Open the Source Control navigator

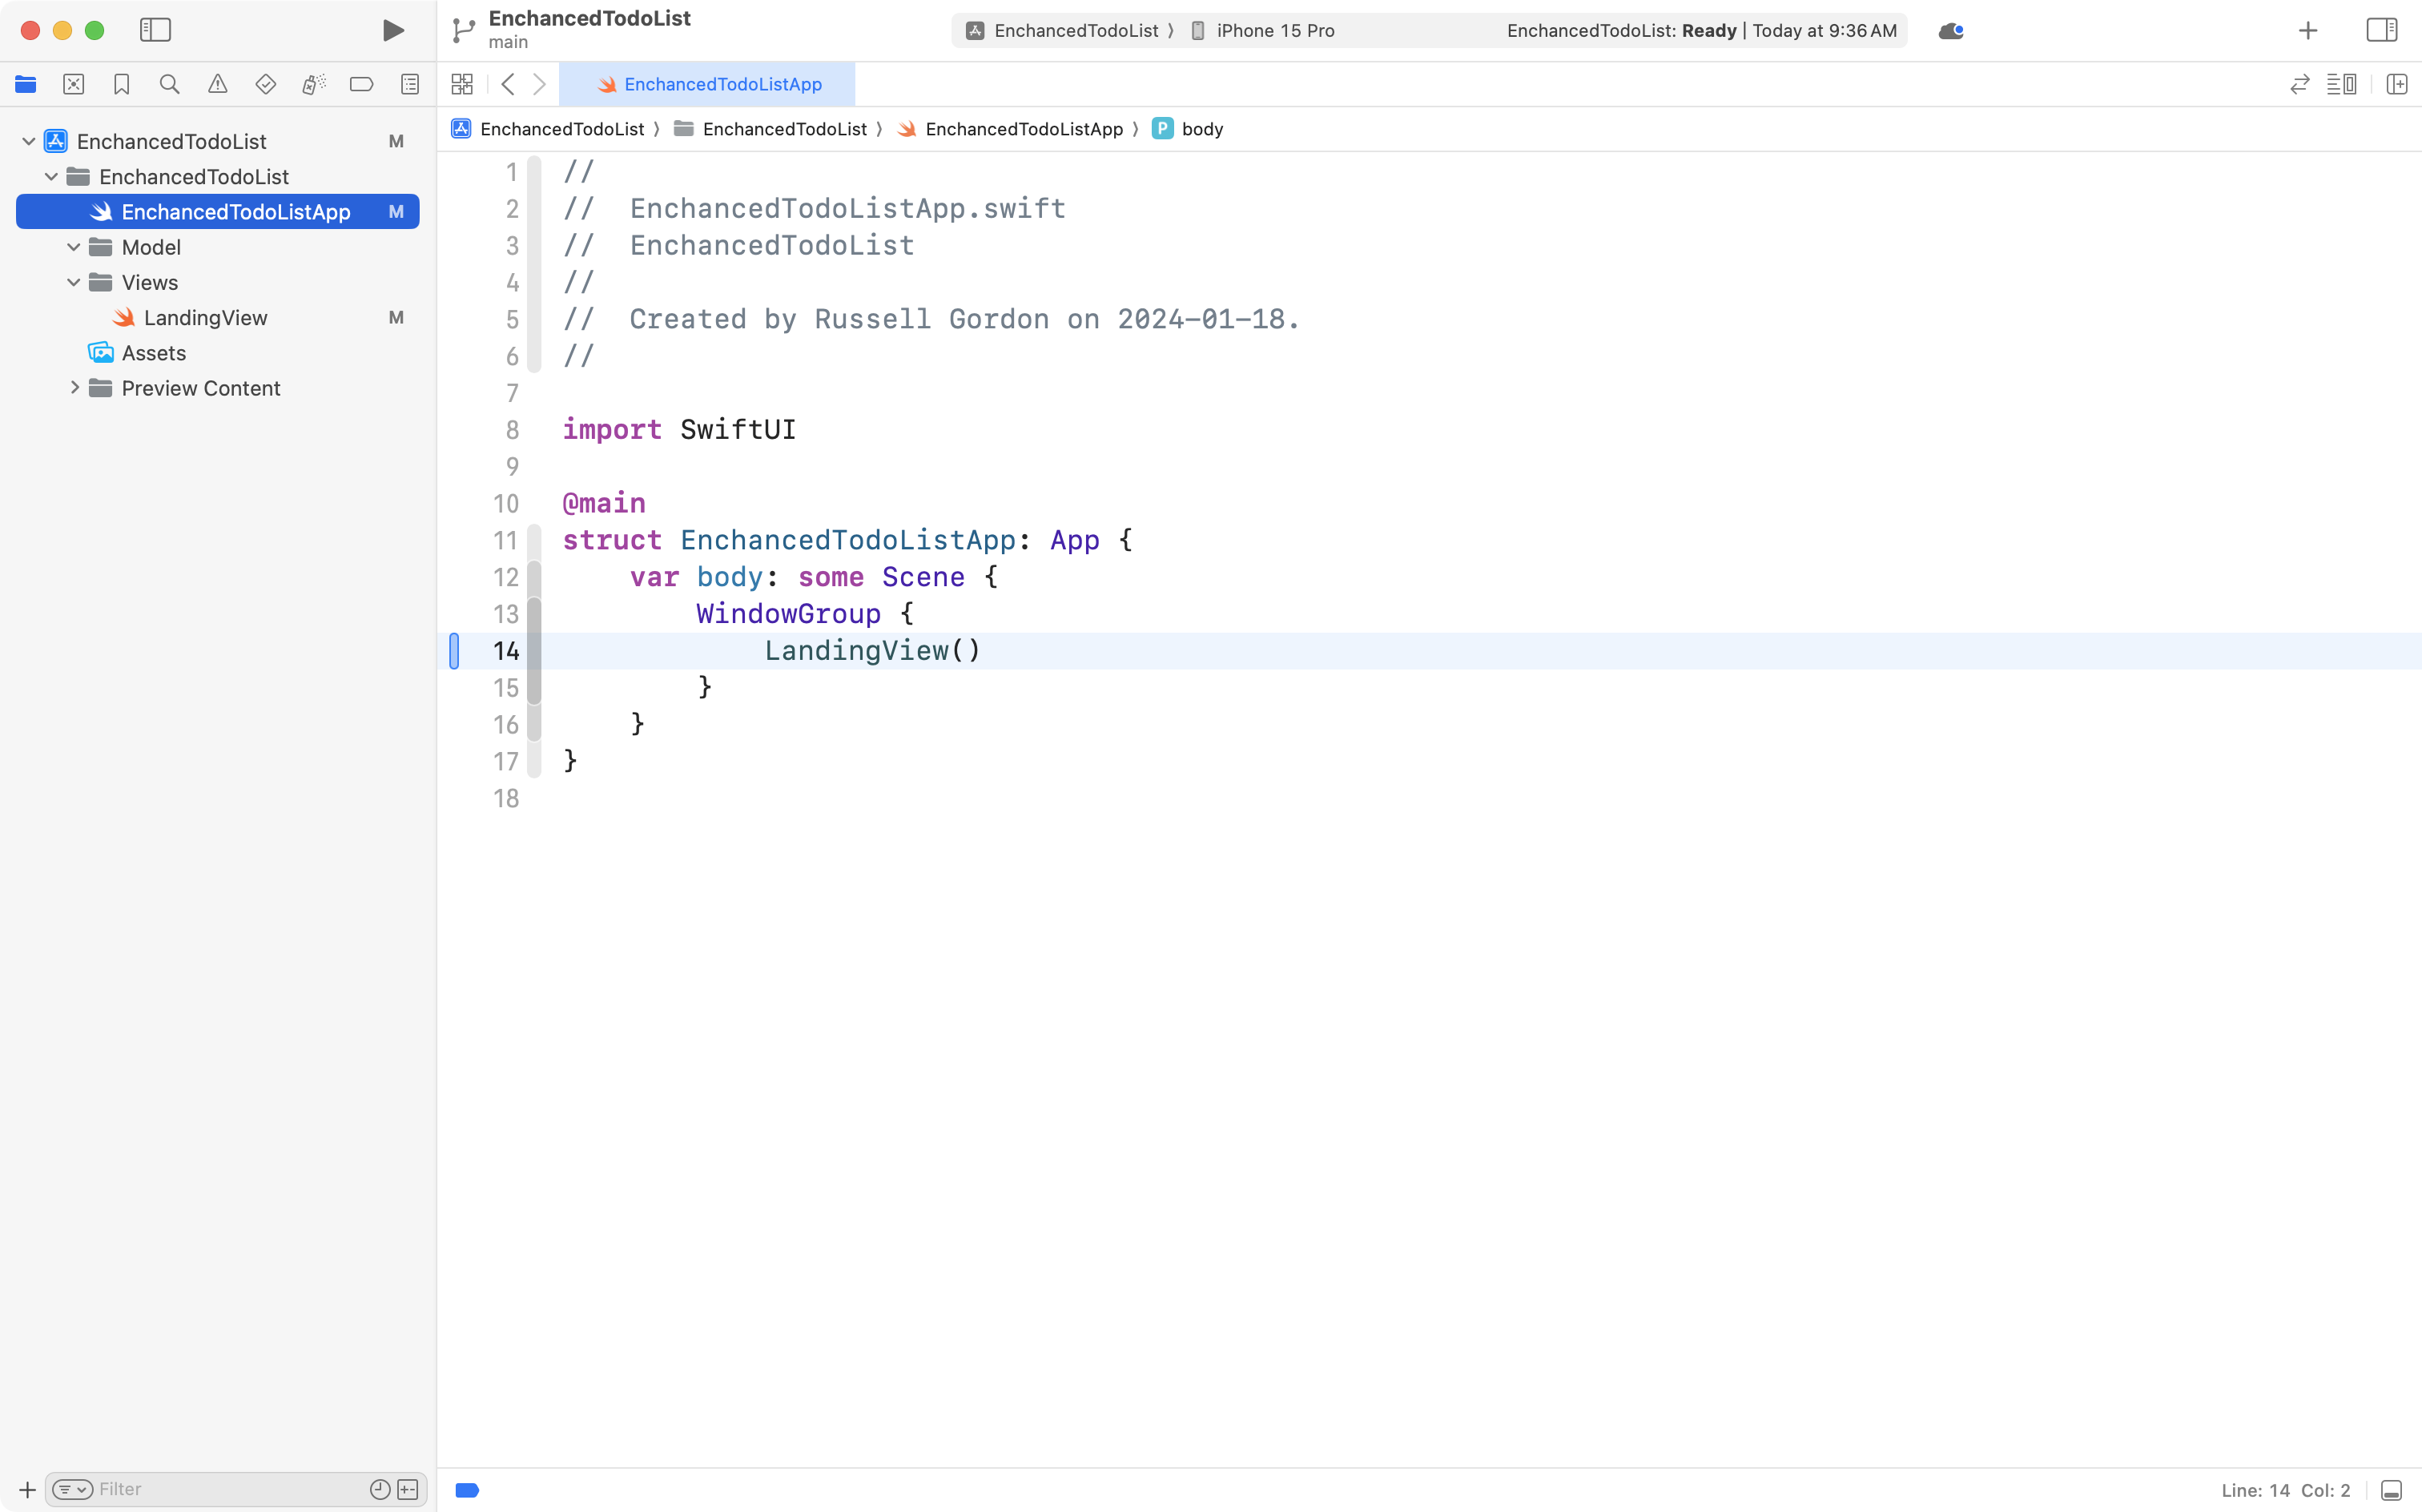74,84
